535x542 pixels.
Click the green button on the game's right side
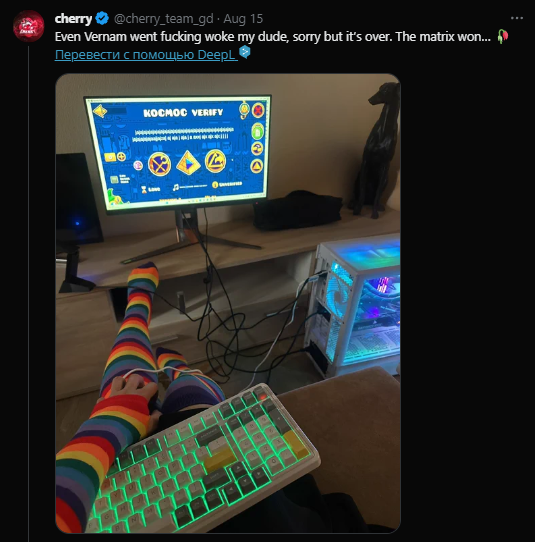[x=257, y=132]
